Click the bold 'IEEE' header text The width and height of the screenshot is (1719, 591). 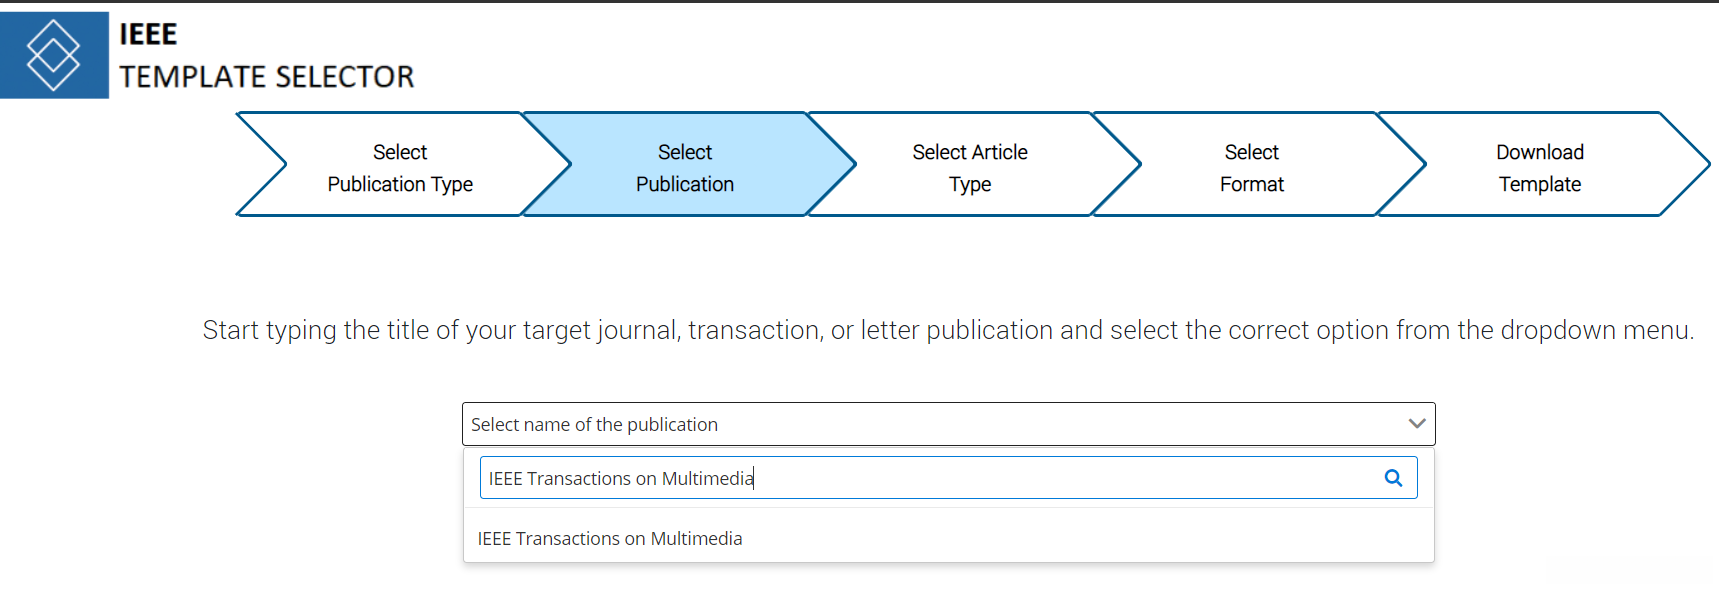(148, 34)
